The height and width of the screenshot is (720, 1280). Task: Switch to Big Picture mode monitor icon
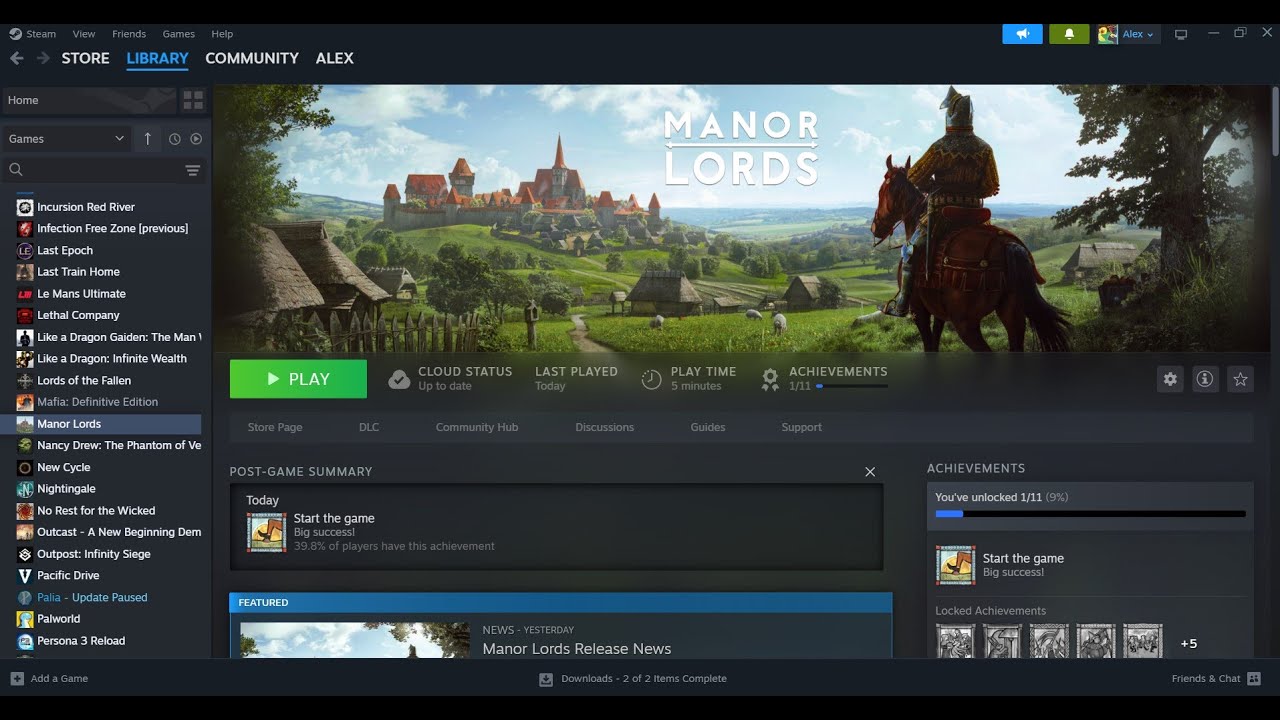pyautogui.click(x=1181, y=34)
